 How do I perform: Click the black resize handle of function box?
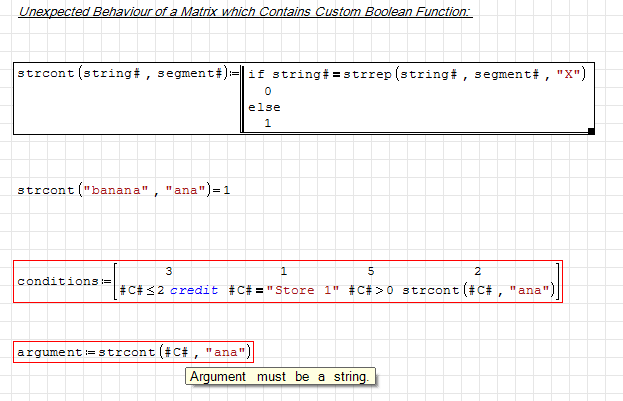591,130
